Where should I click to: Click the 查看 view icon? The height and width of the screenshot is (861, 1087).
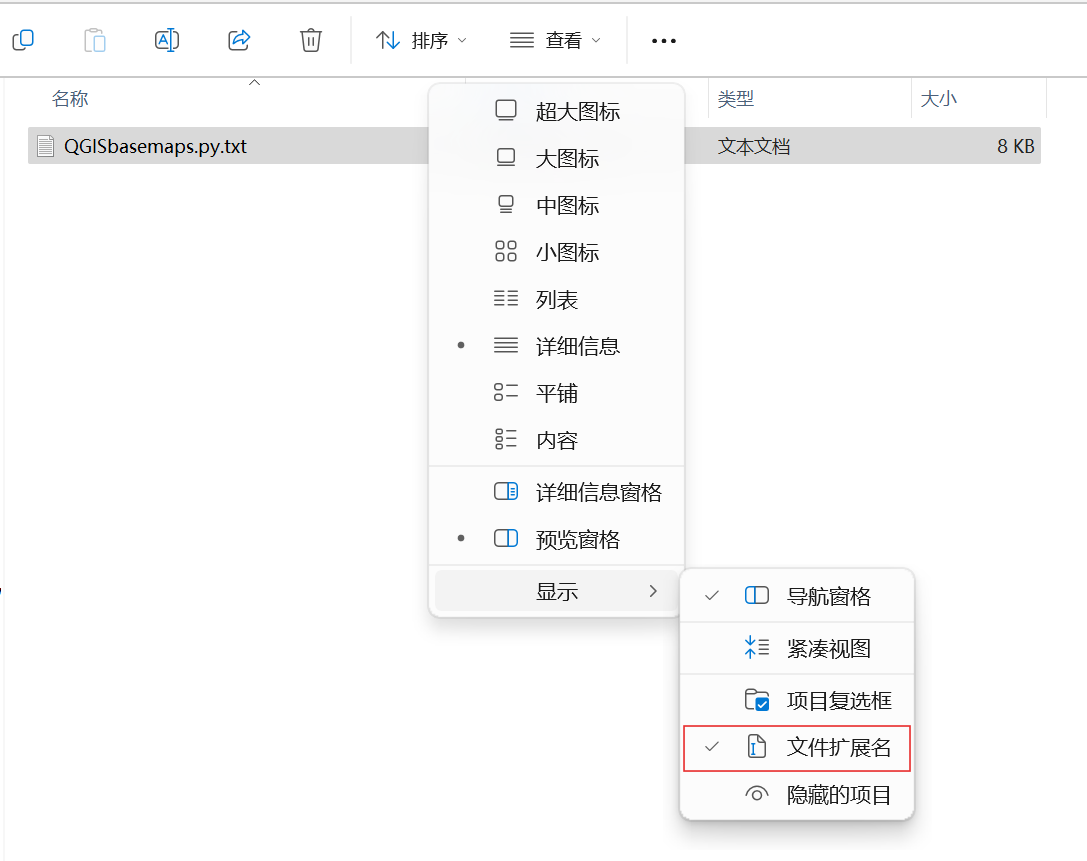coord(521,40)
